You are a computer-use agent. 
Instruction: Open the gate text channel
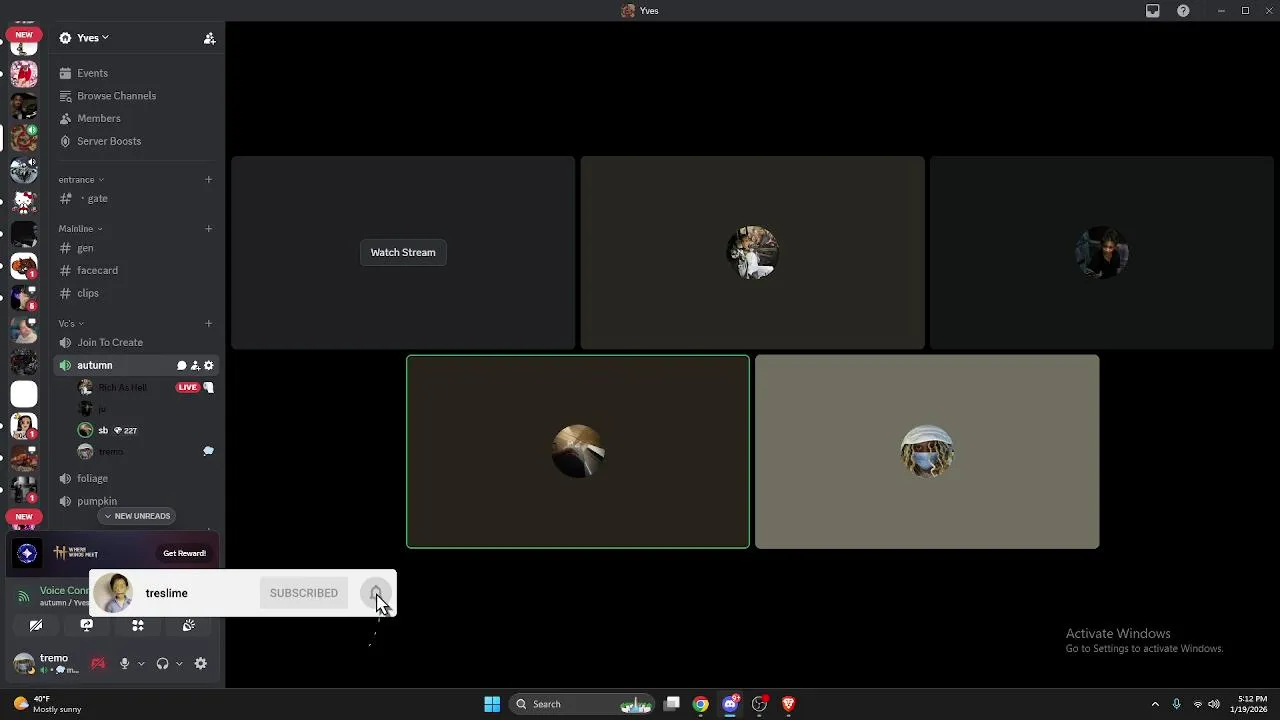point(137,198)
